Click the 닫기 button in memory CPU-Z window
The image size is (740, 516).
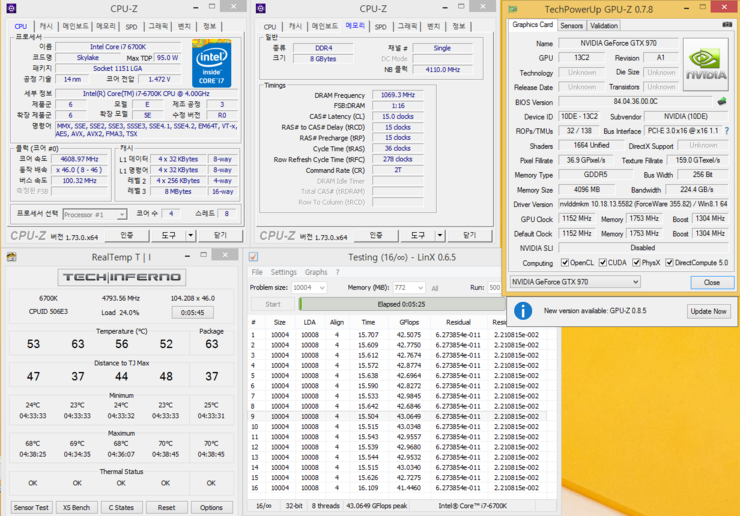tap(470, 235)
